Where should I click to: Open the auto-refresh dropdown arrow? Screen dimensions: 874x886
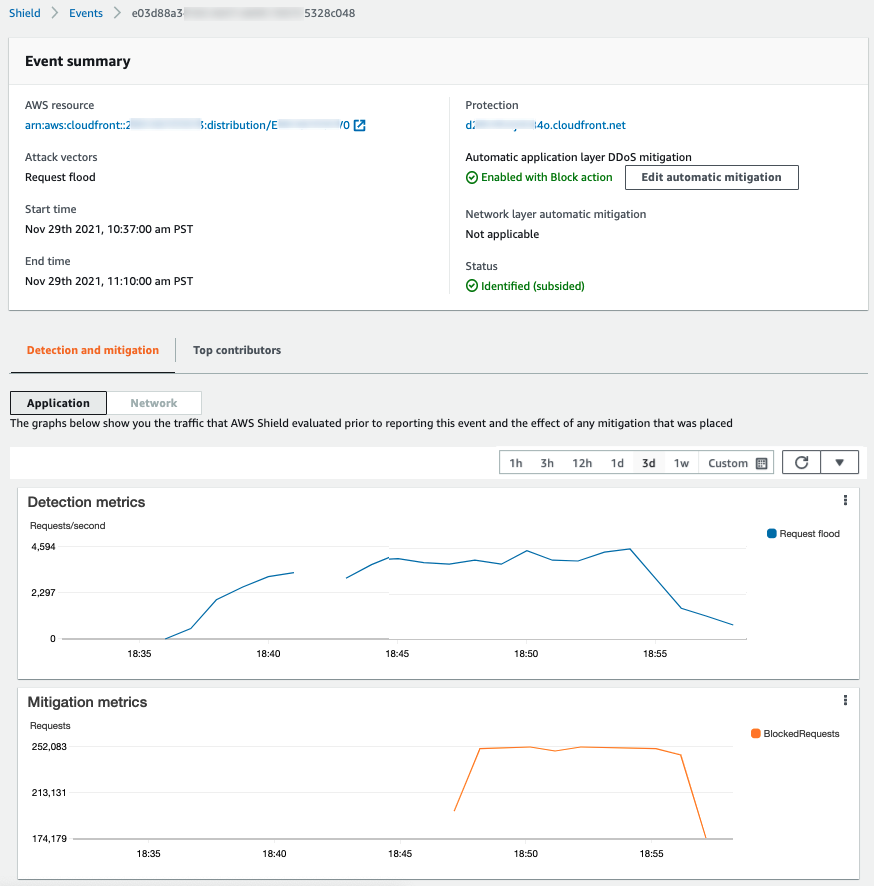pyautogui.click(x=840, y=462)
